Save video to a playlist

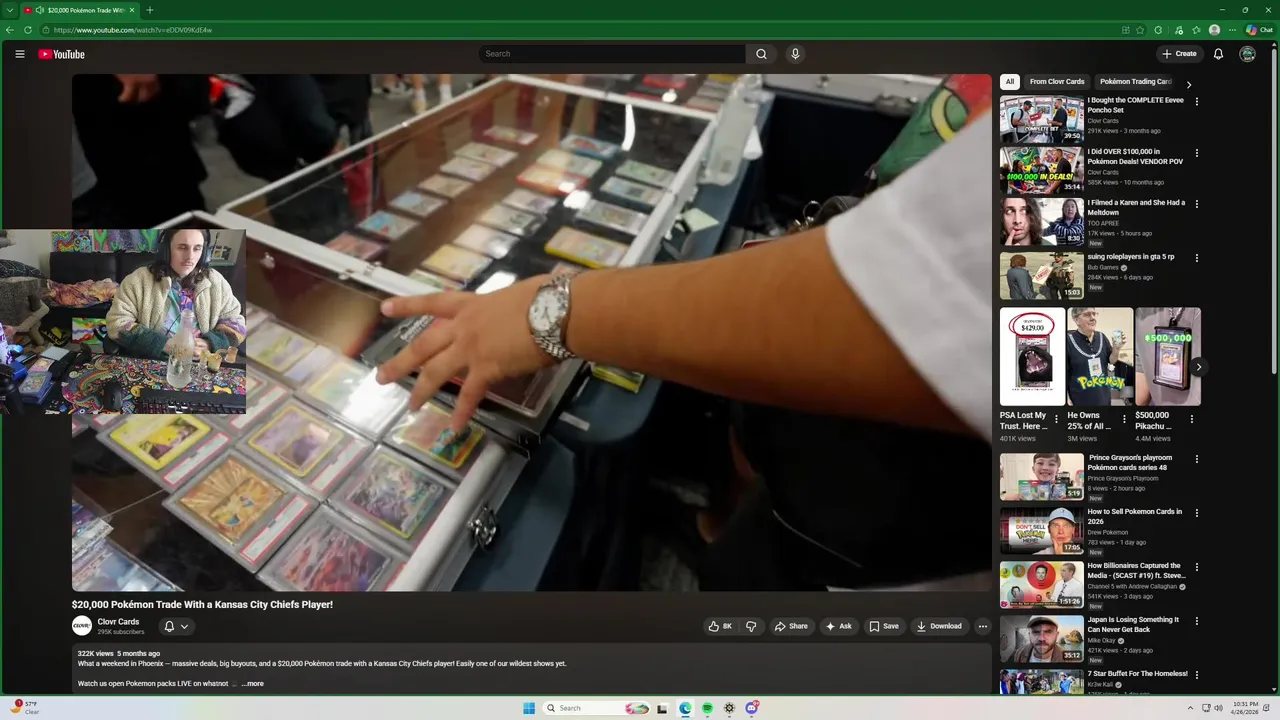(x=884, y=626)
